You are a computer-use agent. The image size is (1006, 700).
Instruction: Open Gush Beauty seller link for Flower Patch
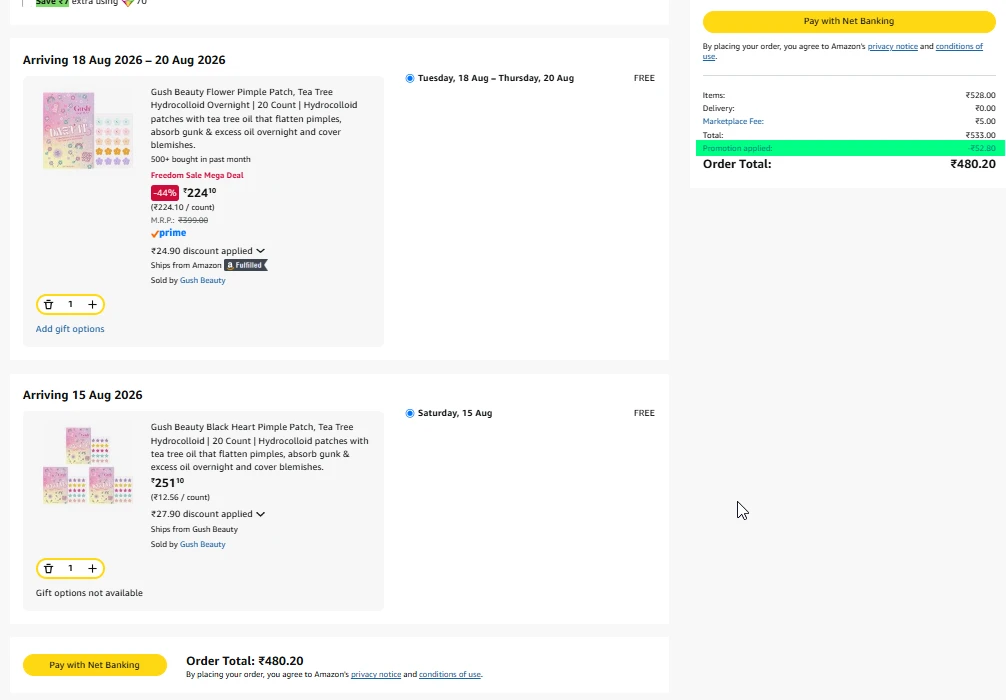203,280
